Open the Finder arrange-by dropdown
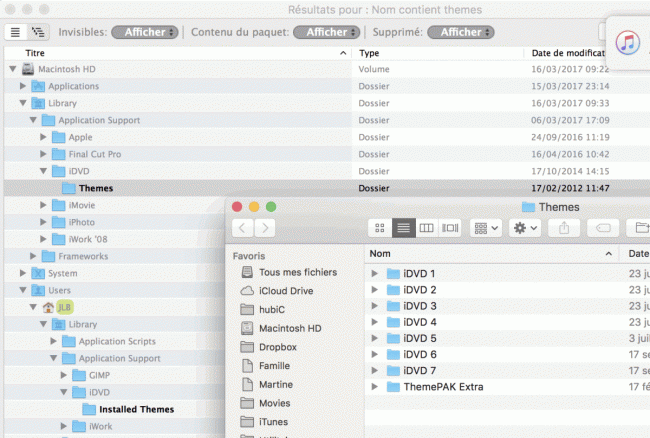This screenshot has width=650, height=438. pos(486,227)
